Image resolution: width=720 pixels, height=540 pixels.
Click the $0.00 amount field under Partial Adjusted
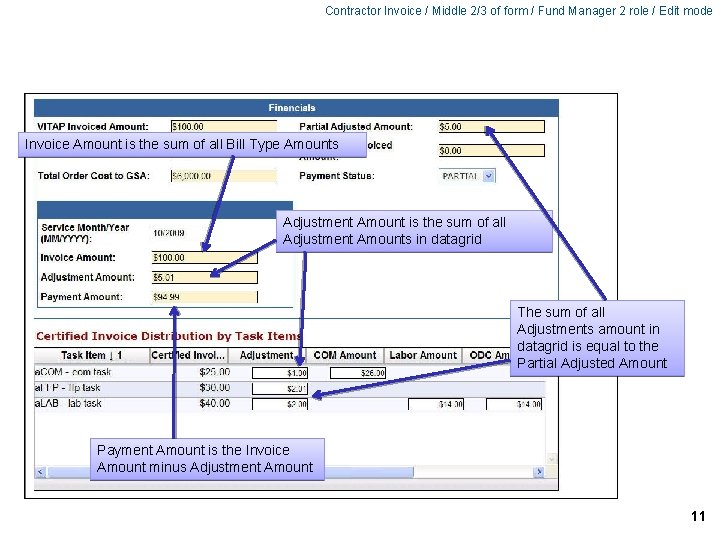pyautogui.click(x=492, y=151)
